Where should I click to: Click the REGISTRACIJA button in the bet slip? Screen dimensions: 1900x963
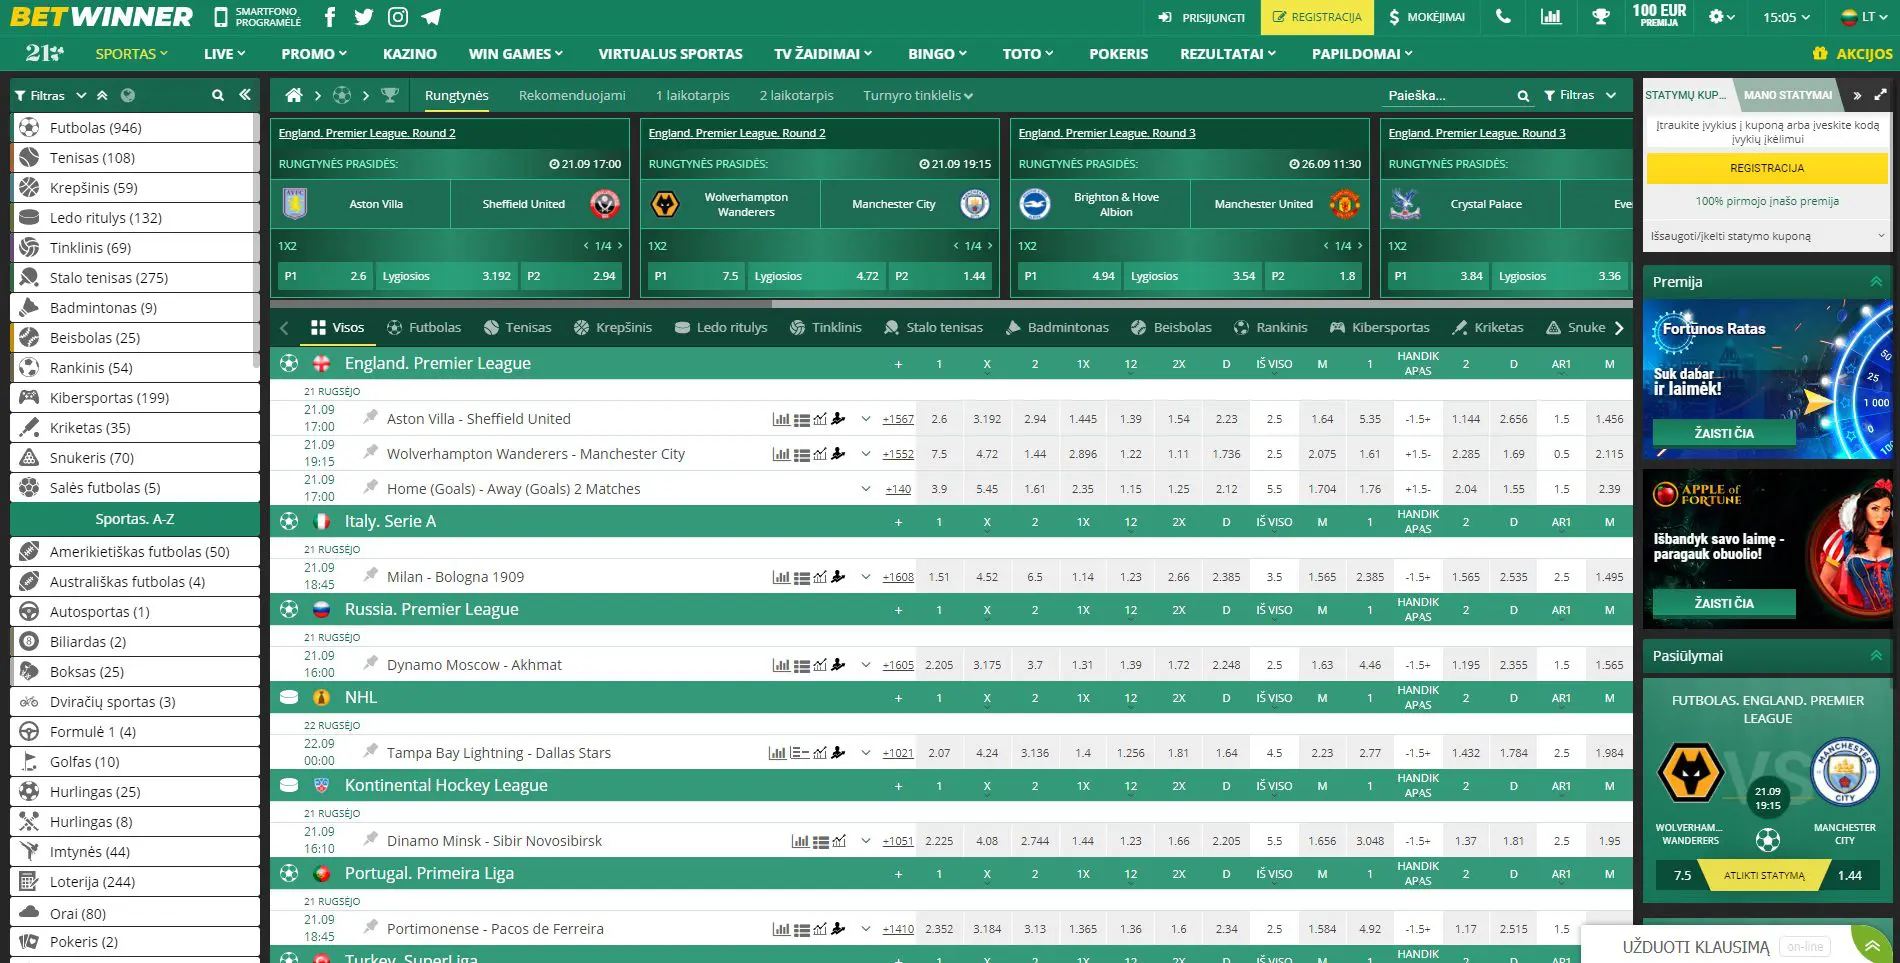coord(1766,168)
